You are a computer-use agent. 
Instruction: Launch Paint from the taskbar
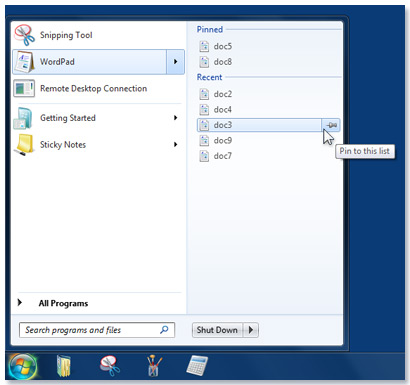[154, 366]
